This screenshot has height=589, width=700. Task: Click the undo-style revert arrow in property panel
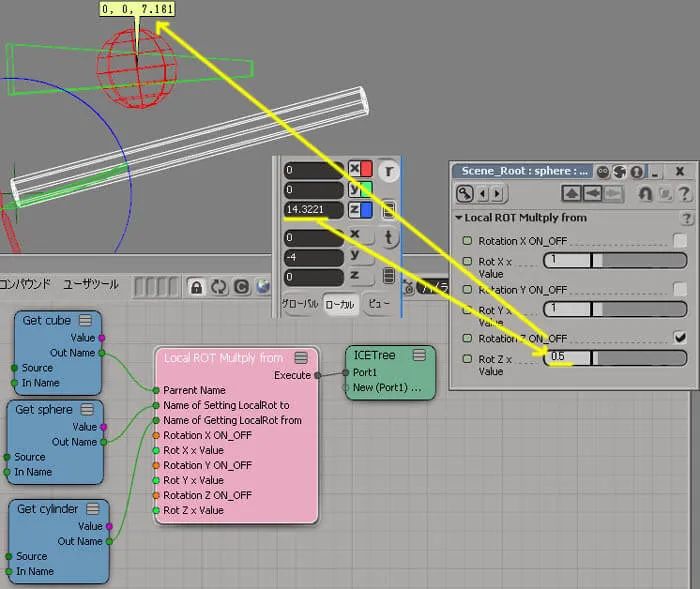645,194
